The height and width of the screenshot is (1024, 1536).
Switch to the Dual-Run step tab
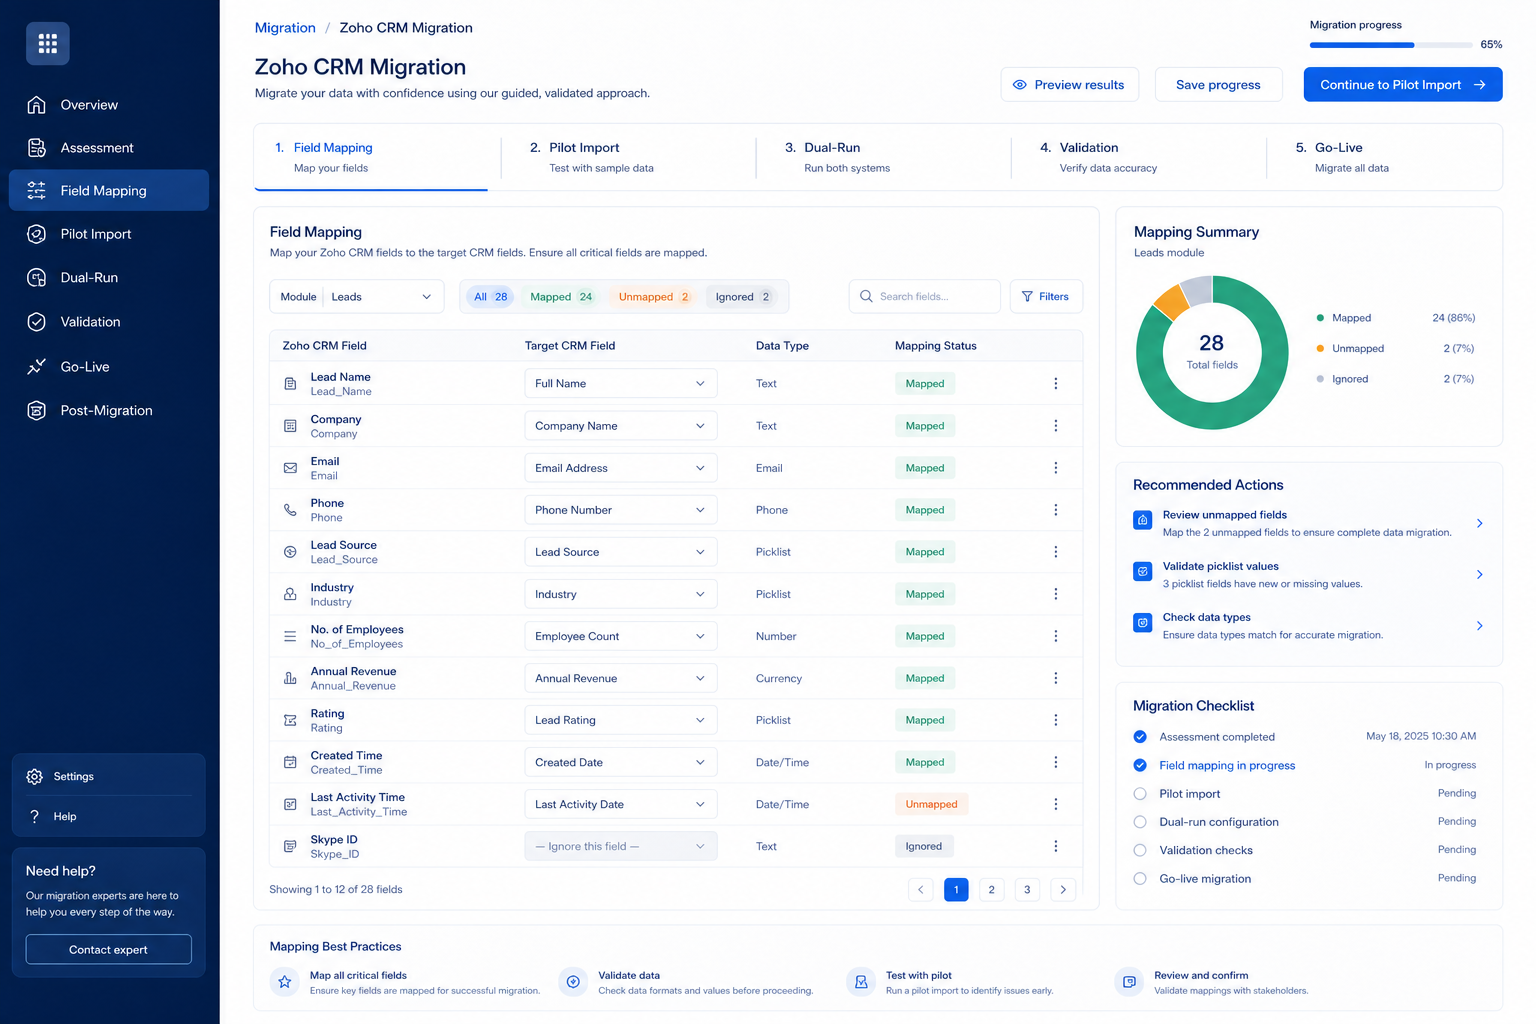[x=883, y=157]
